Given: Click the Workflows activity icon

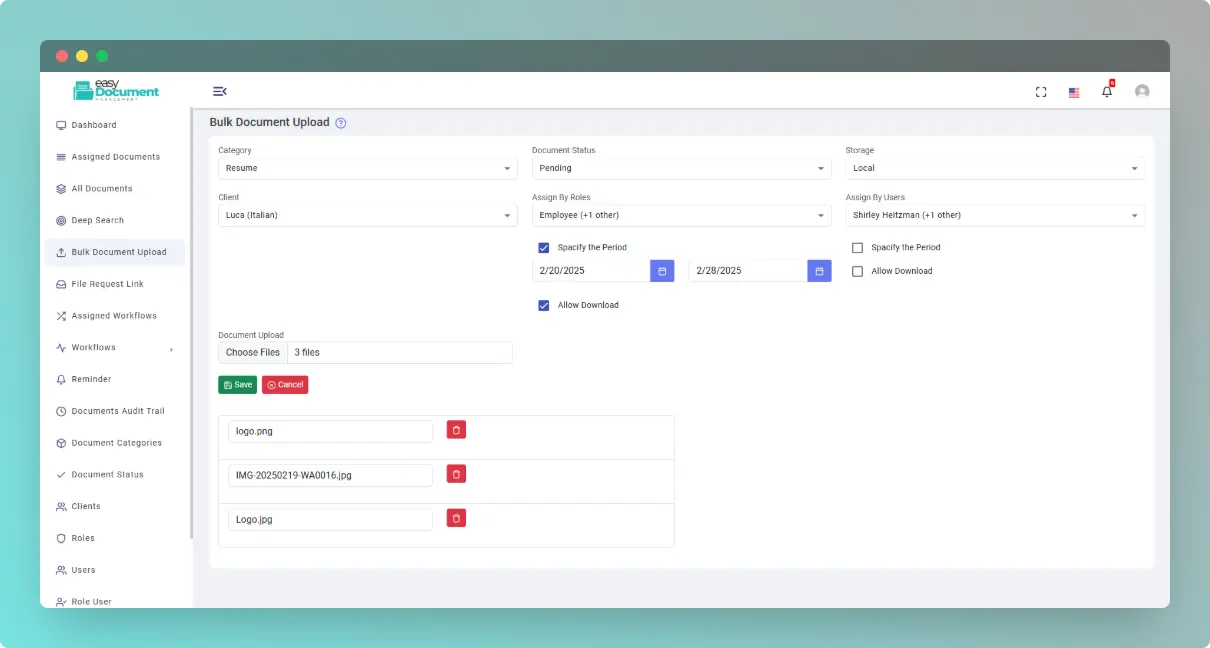Looking at the screenshot, I should 61,348.
